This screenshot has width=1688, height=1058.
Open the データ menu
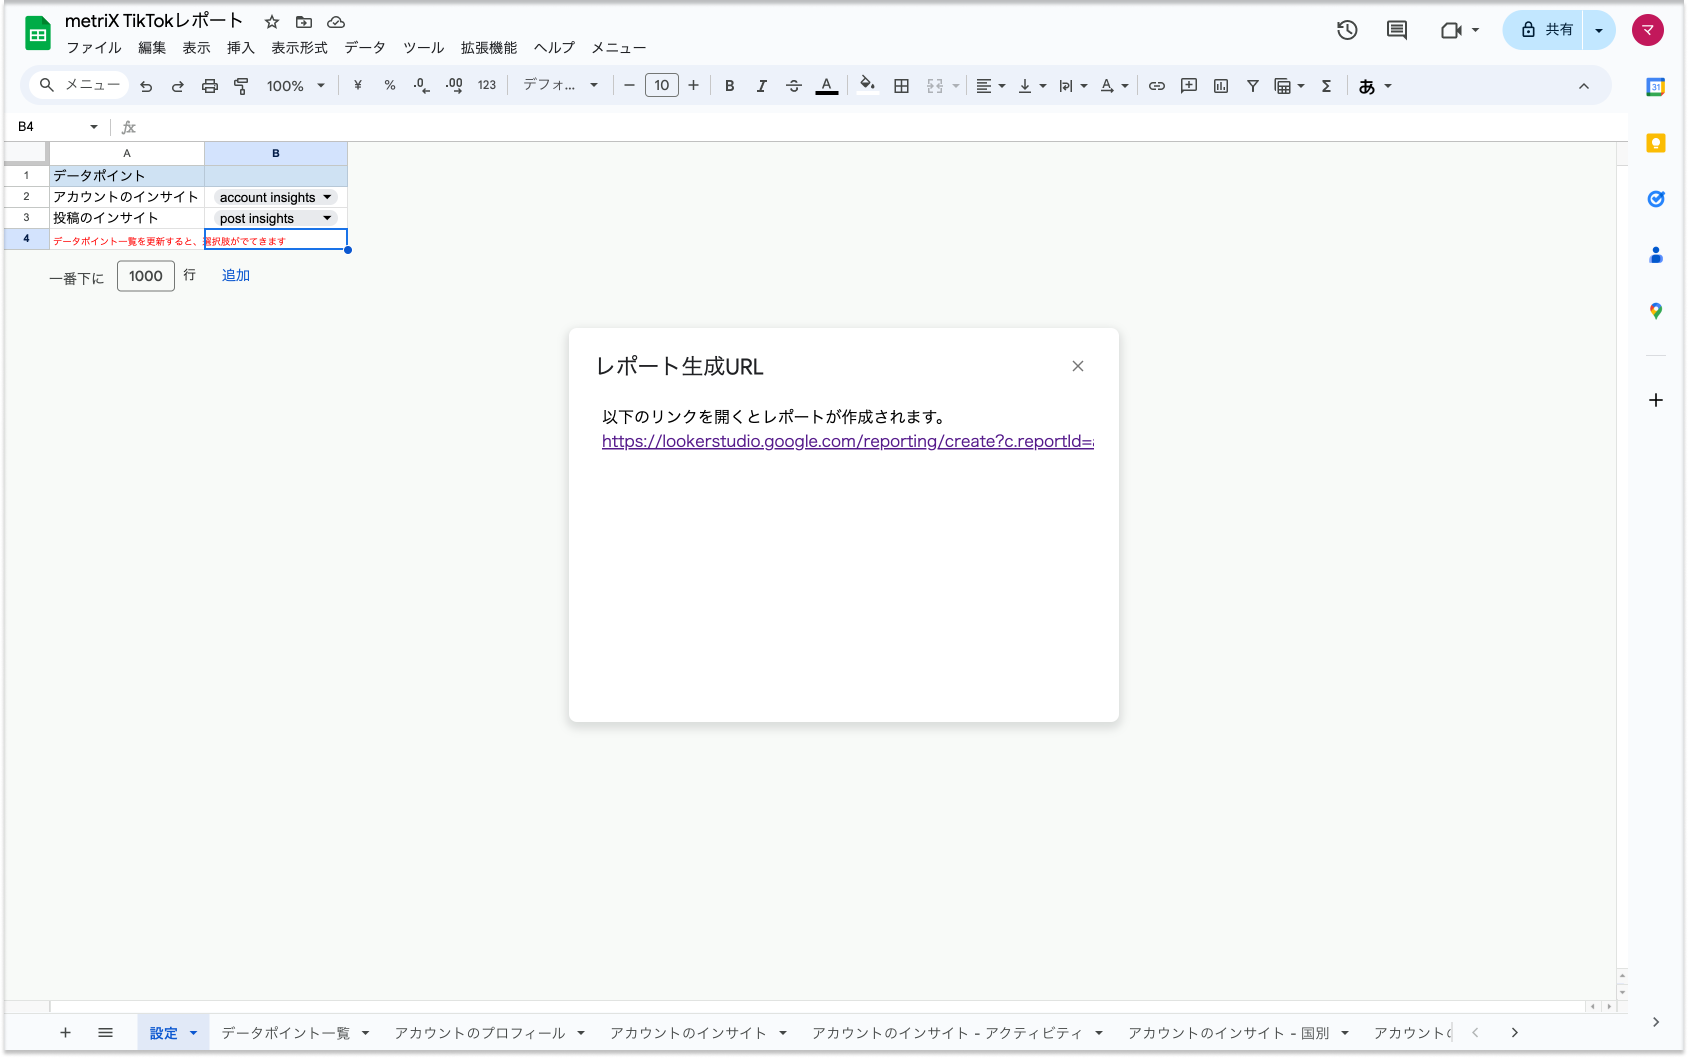pyautogui.click(x=365, y=48)
